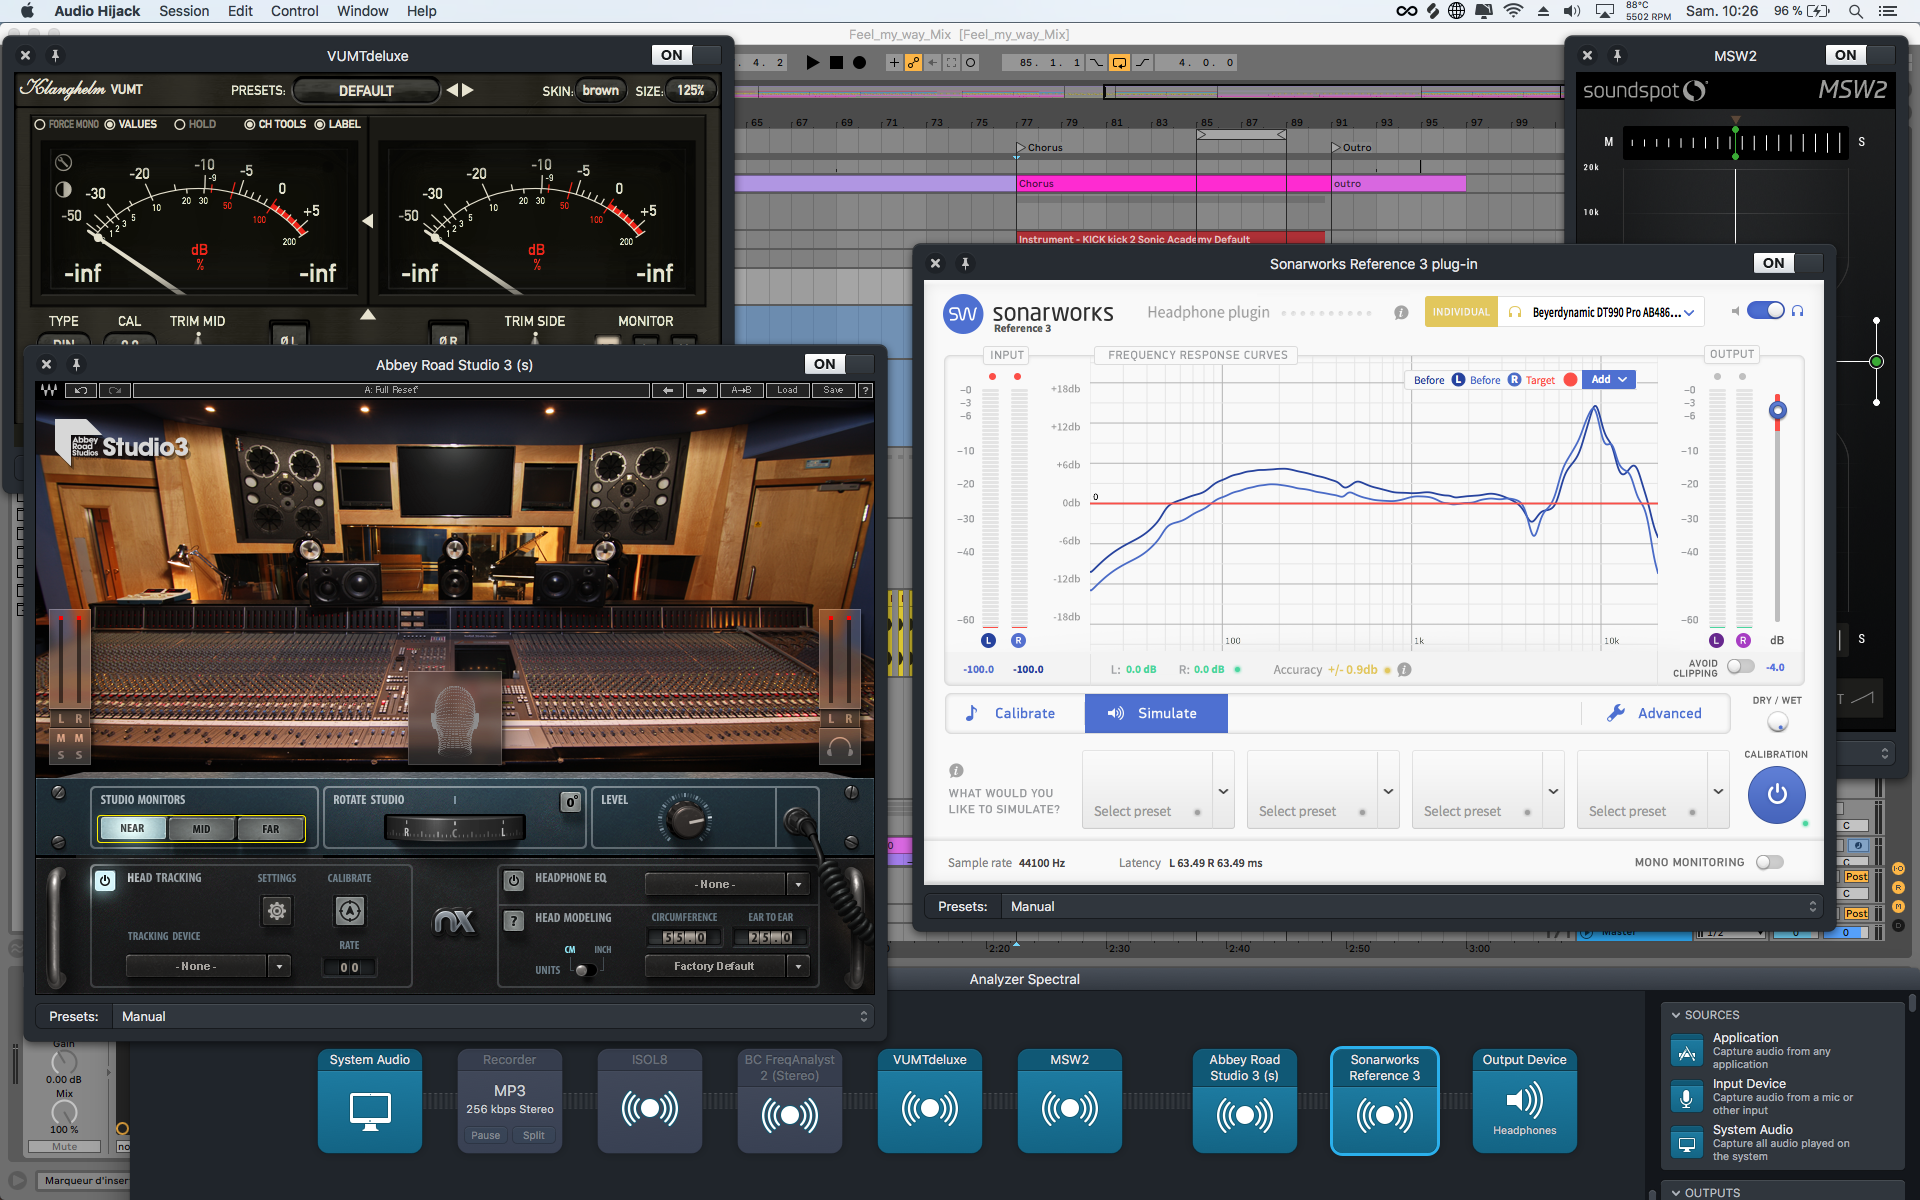This screenshot has width=1920, height=1200.
Task: Open the Session menu
Action: (x=184, y=11)
